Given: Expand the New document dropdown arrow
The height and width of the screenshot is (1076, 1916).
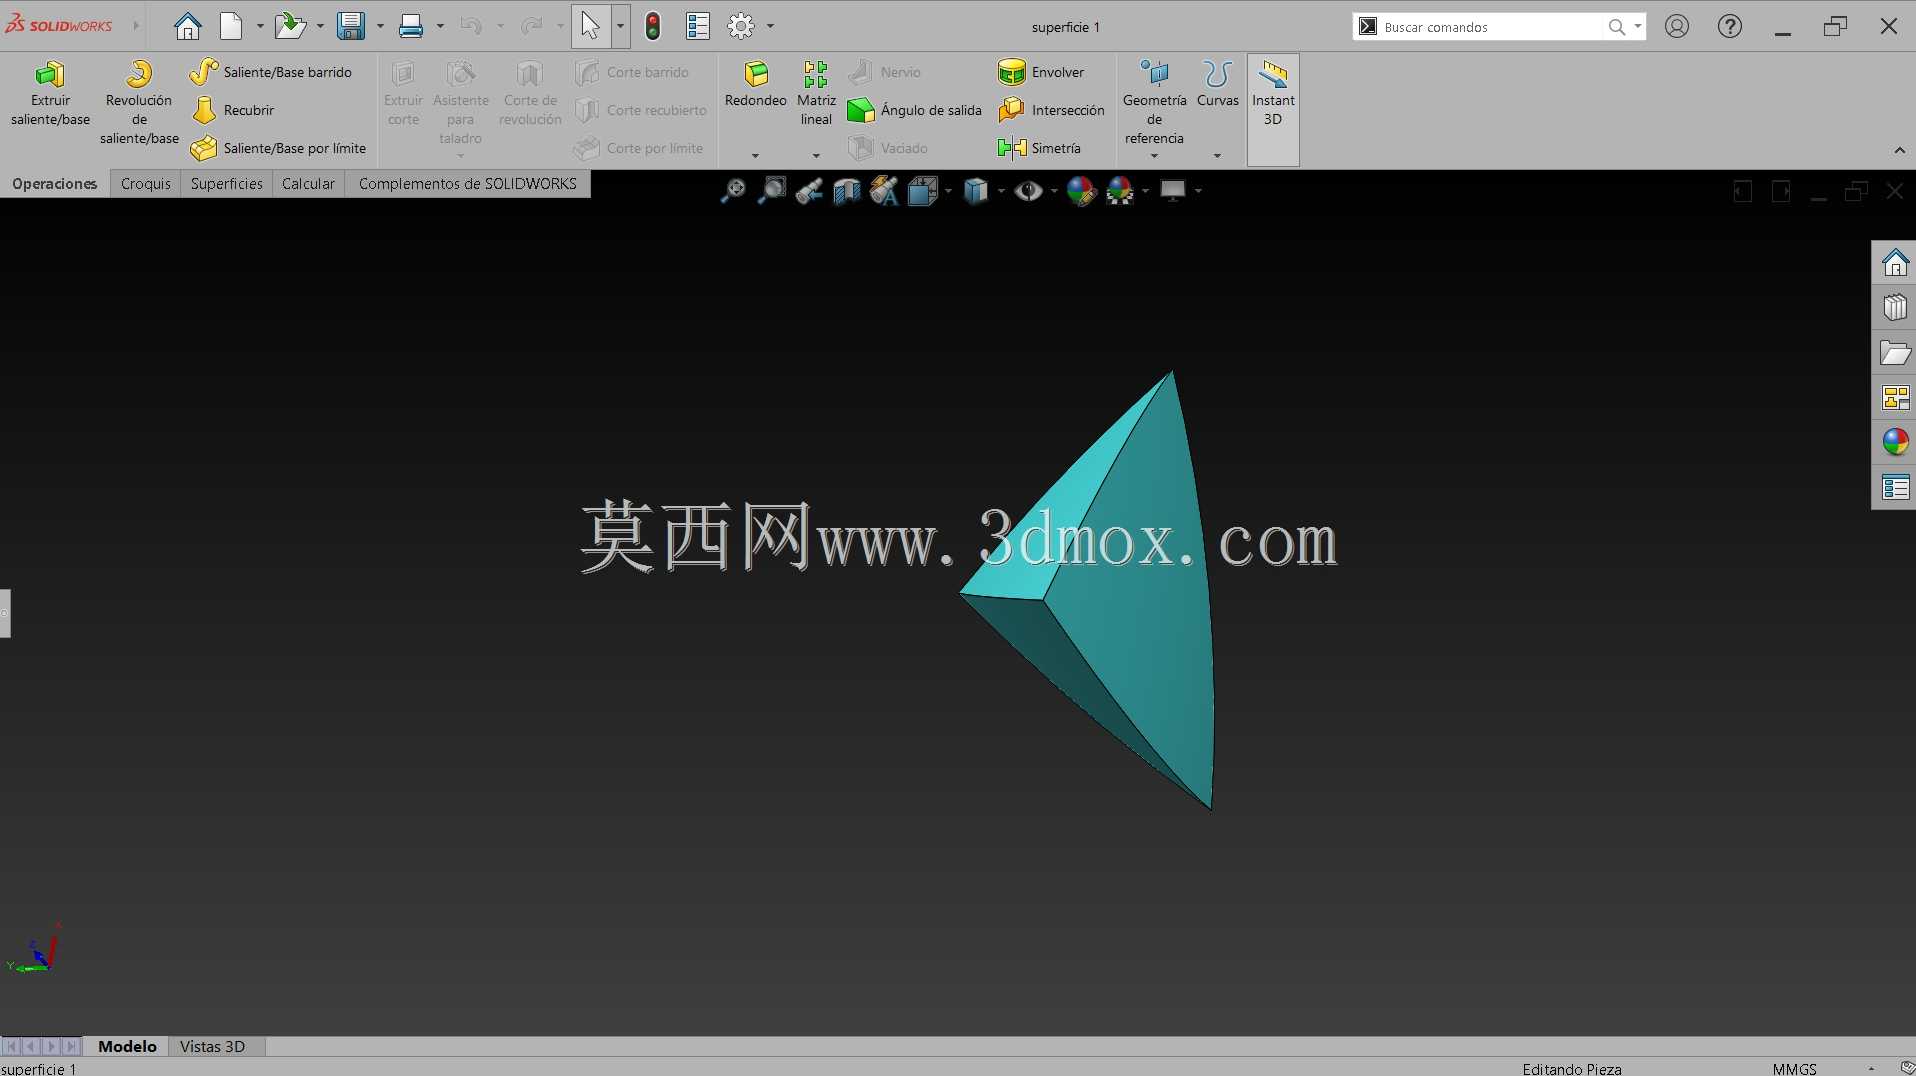Looking at the screenshot, I should pos(259,26).
